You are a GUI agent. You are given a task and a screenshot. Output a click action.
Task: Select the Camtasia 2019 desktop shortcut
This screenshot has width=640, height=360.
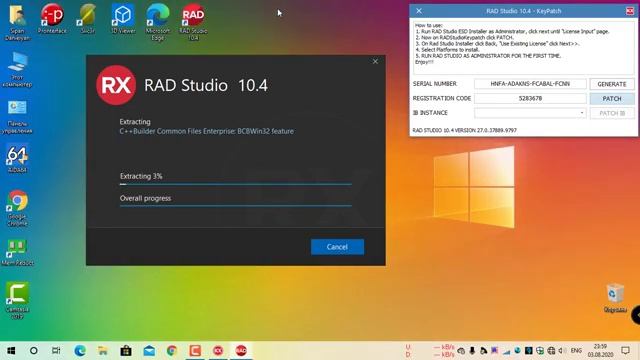click(x=17, y=300)
